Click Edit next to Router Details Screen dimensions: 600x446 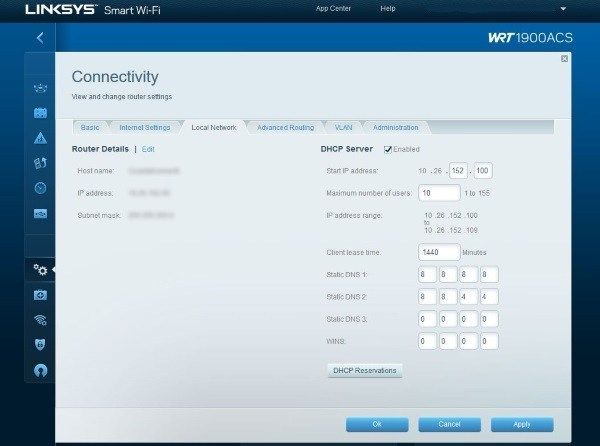[148, 148]
